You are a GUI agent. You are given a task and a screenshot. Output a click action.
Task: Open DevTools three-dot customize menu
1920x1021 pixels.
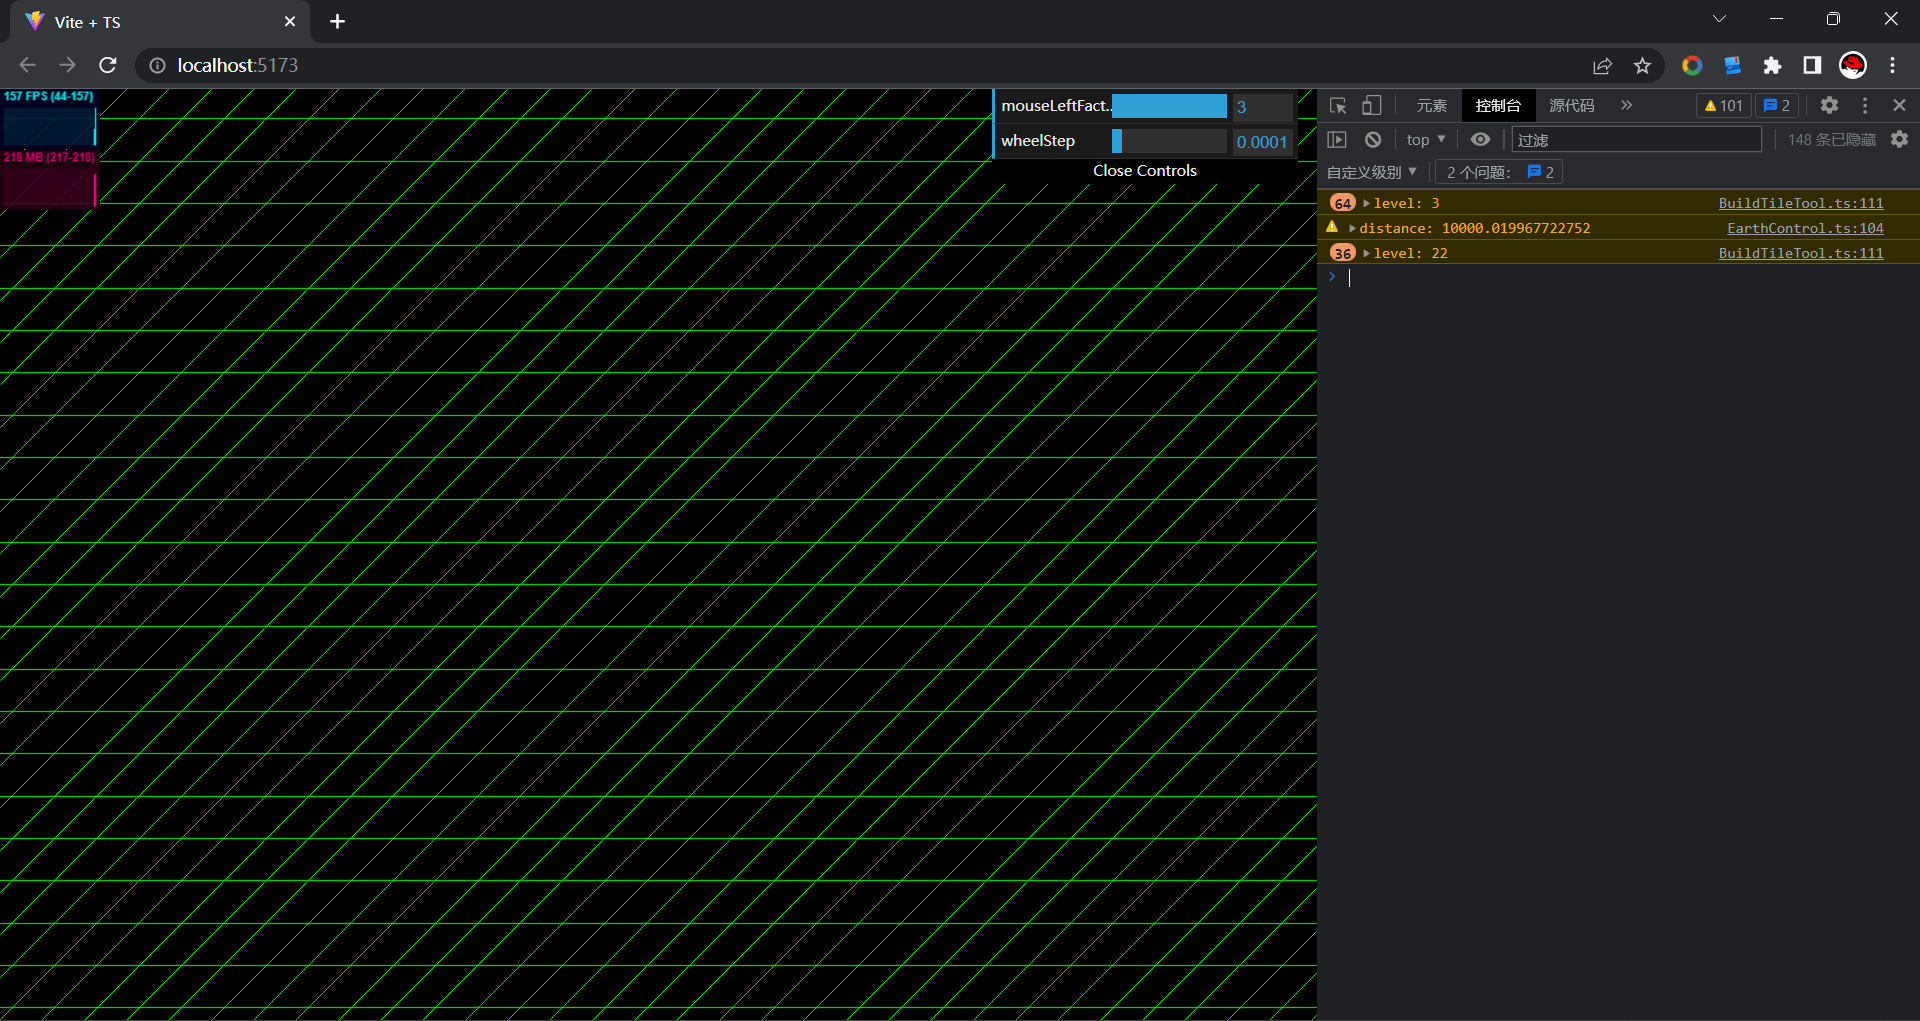pyautogui.click(x=1865, y=105)
